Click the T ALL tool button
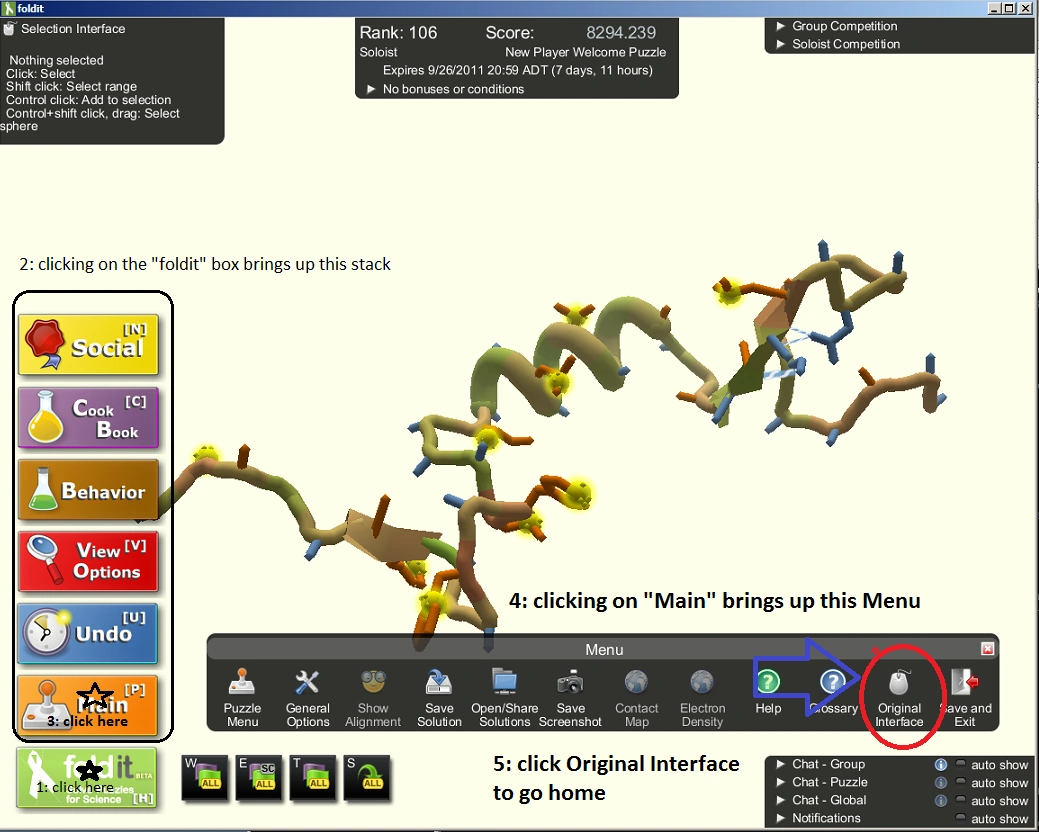1039x832 pixels. point(313,777)
